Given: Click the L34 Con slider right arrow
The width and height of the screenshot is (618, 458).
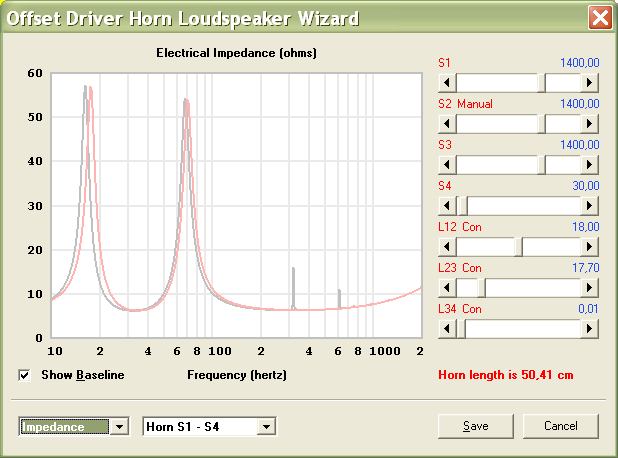Looking at the screenshot, I should (590, 329).
